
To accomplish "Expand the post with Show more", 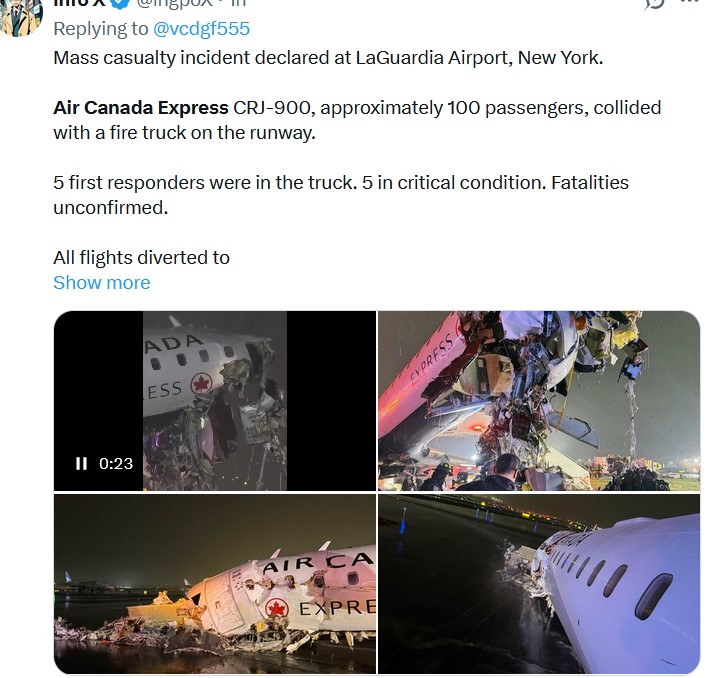I will (x=101, y=283).
